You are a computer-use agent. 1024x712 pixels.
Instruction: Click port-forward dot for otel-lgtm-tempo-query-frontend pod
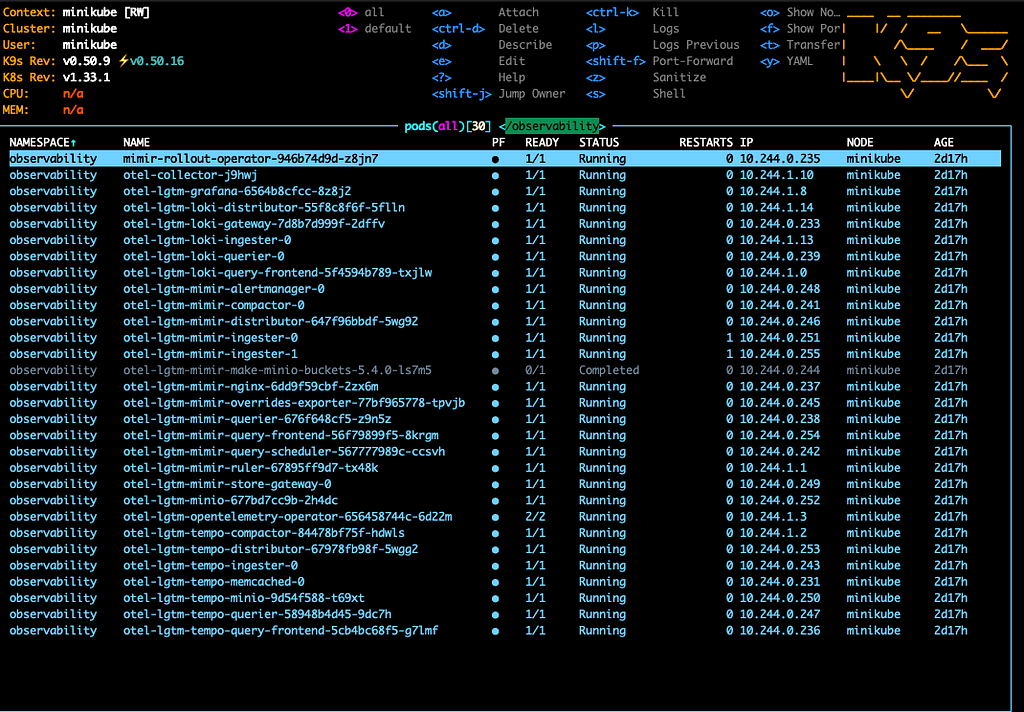pyautogui.click(x=496, y=631)
